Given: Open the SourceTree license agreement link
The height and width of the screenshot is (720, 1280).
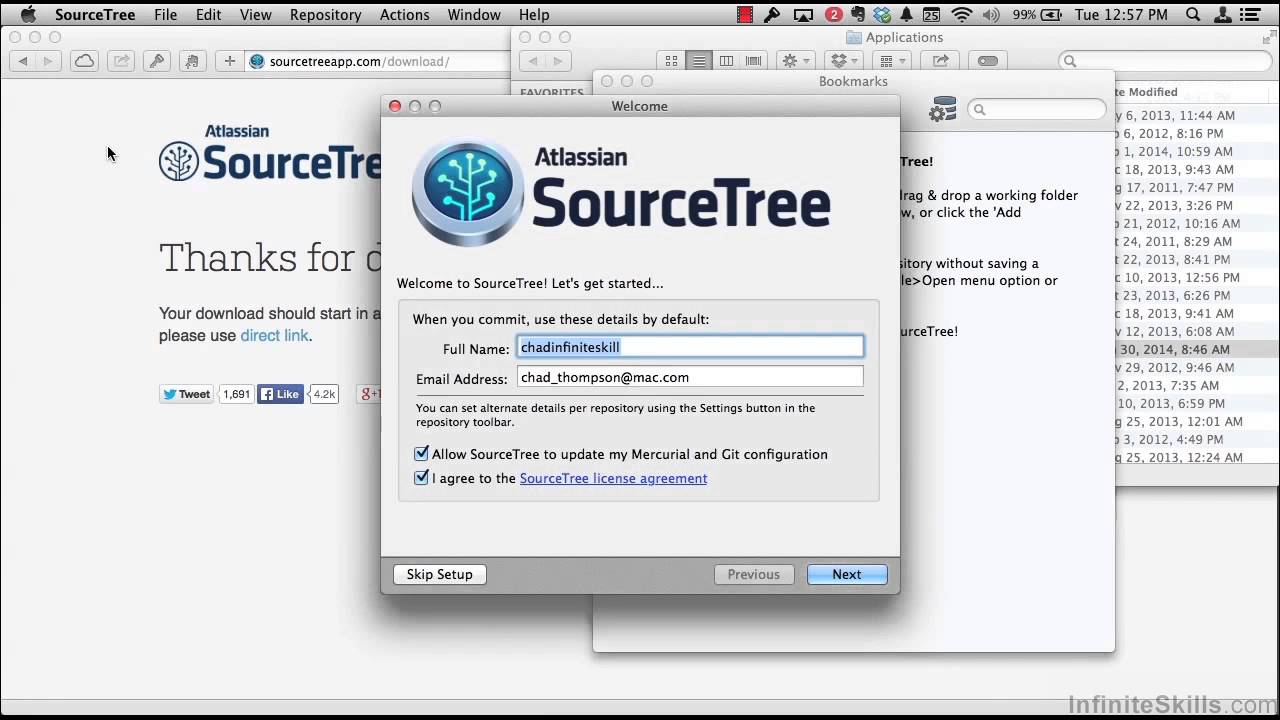Looking at the screenshot, I should pyautogui.click(x=613, y=478).
